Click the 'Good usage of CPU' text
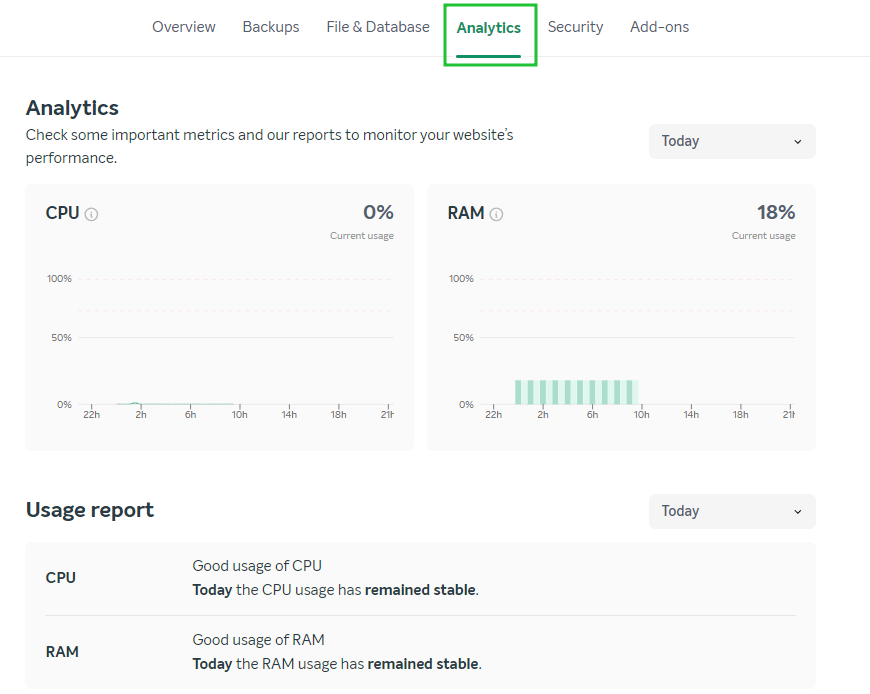The image size is (870, 694). click(x=257, y=566)
